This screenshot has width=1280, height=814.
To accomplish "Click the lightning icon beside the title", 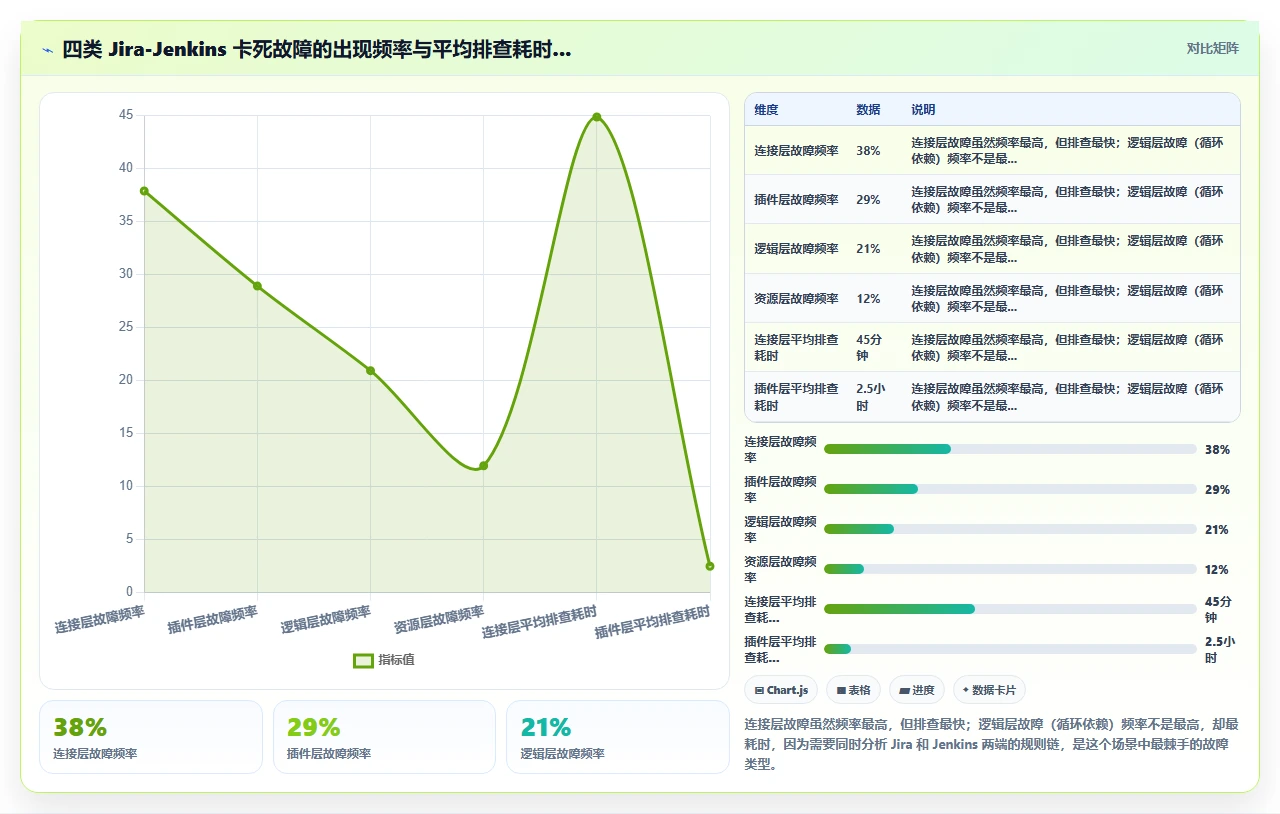I will (x=47, y=49).
